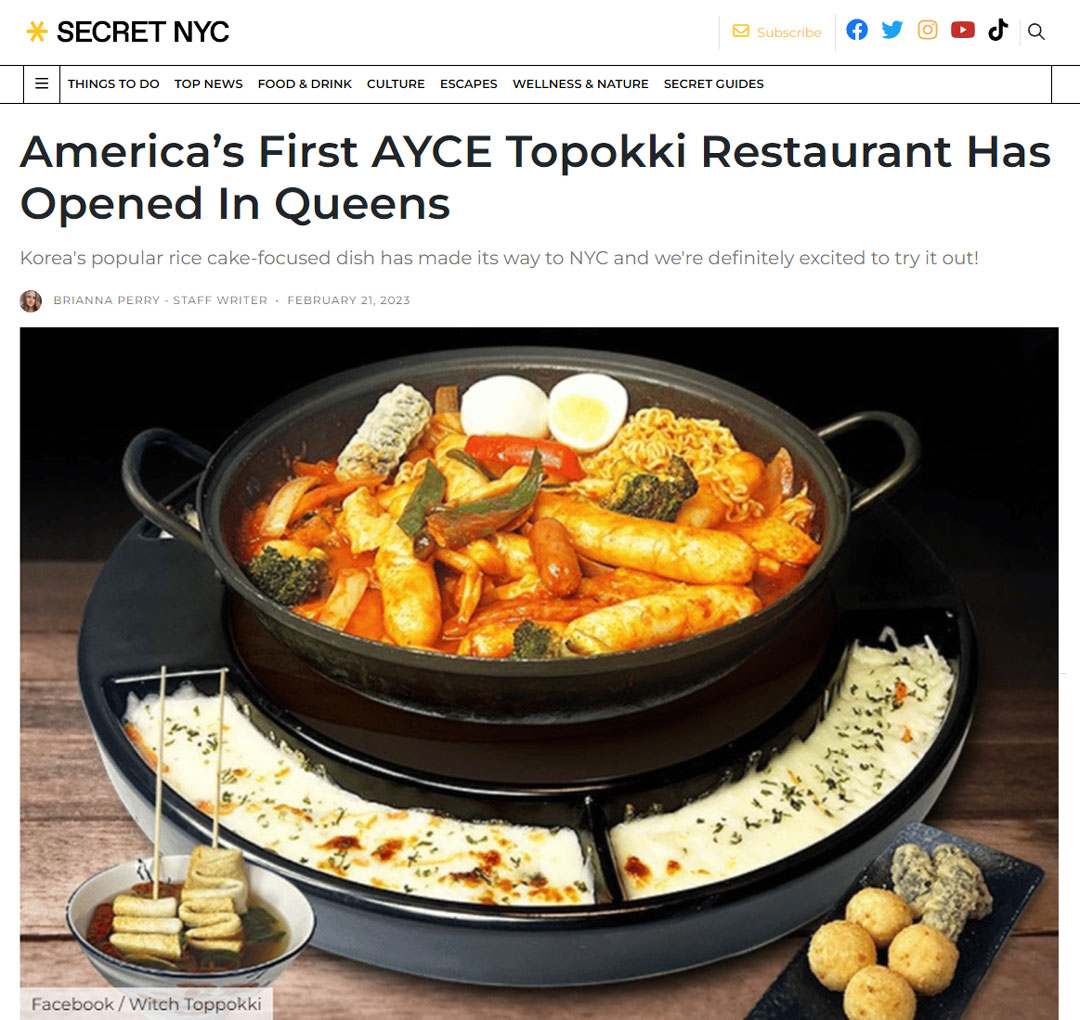Open Brianna Perry author link
The width and height of the screenshot is (1080, 1020).
tap(106, 300)
